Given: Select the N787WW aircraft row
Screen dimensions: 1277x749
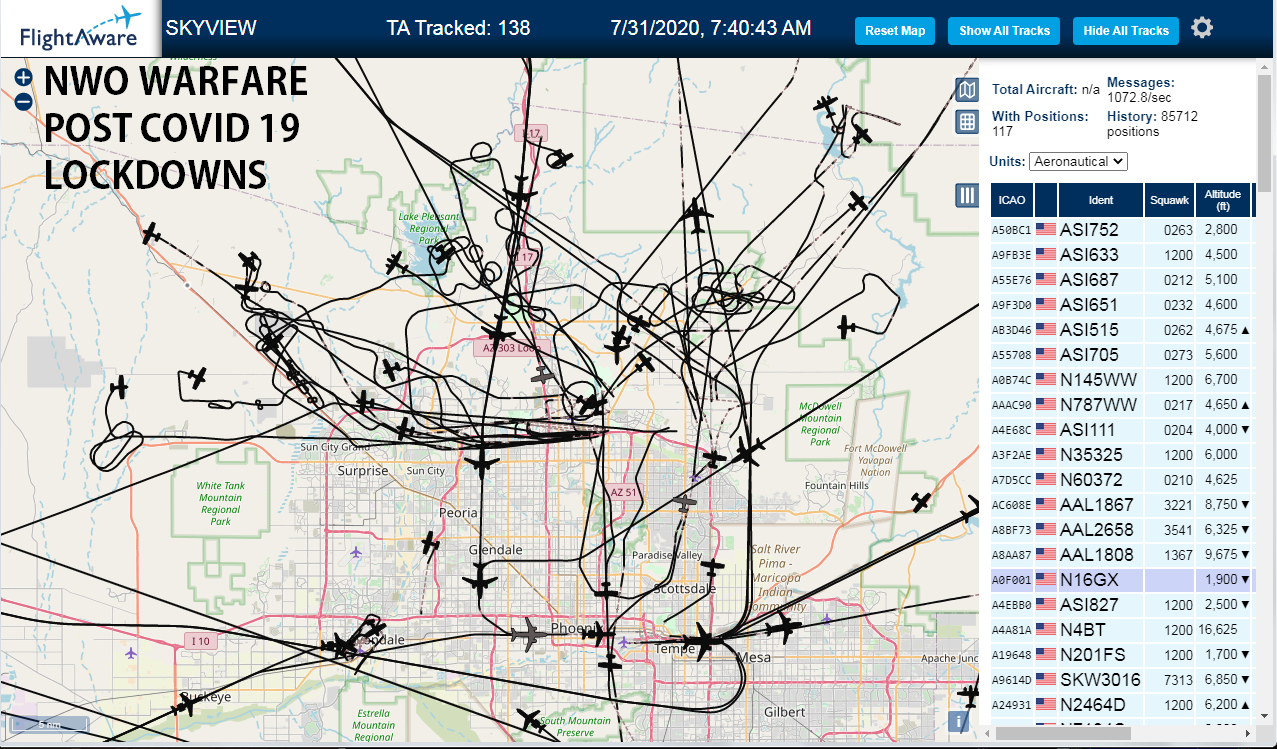Looking at the screenshot, I should (x=1122, y=404).
